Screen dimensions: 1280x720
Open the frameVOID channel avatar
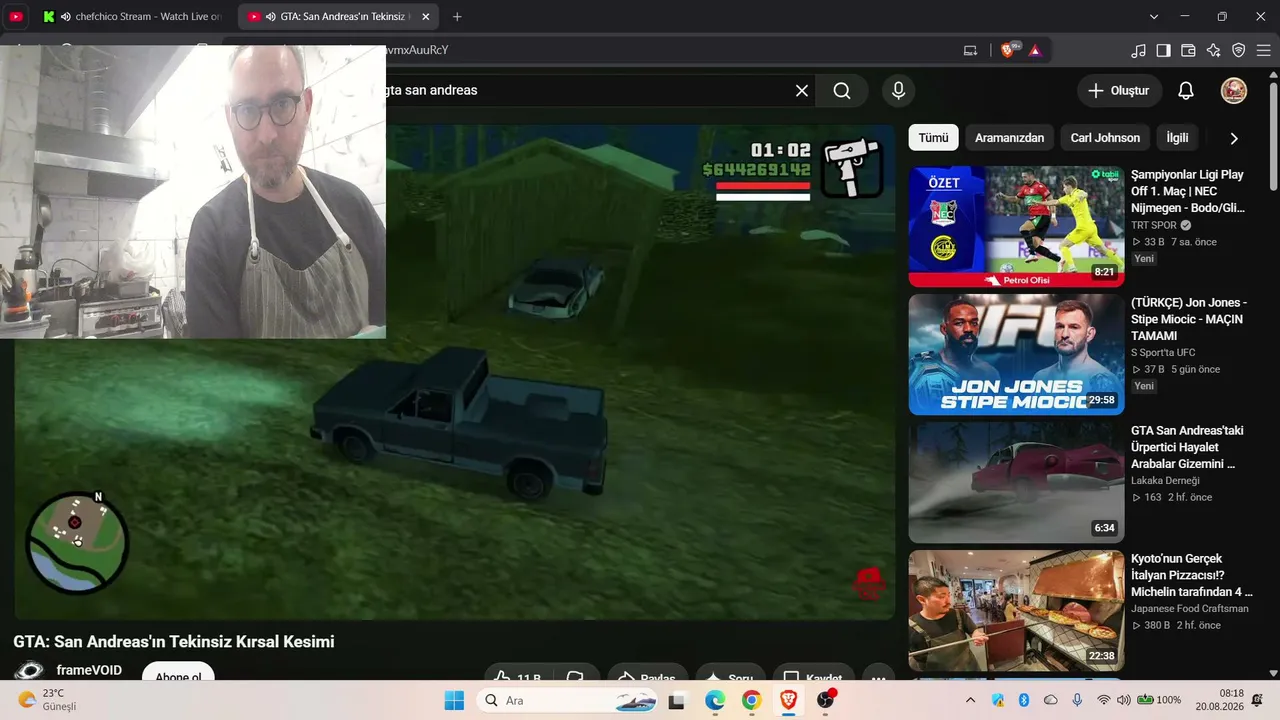[29, 671]
